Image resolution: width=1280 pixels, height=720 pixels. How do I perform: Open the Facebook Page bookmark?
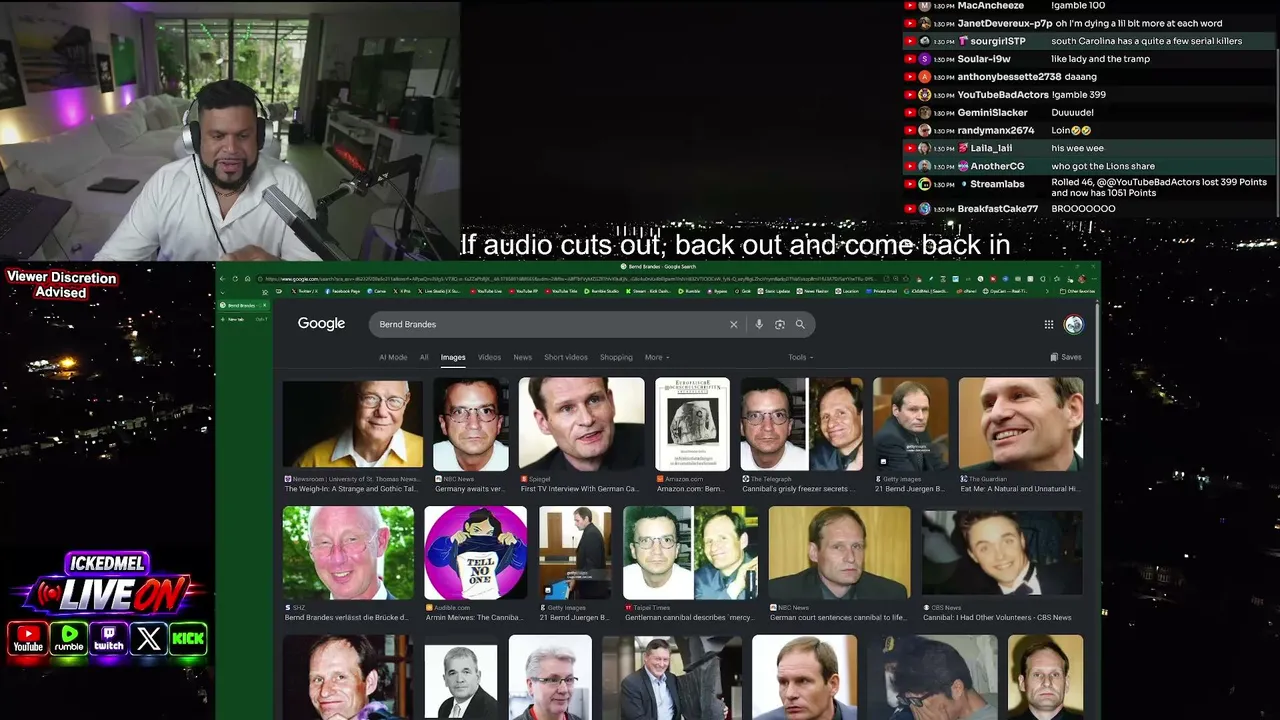[x=342, y=291]
